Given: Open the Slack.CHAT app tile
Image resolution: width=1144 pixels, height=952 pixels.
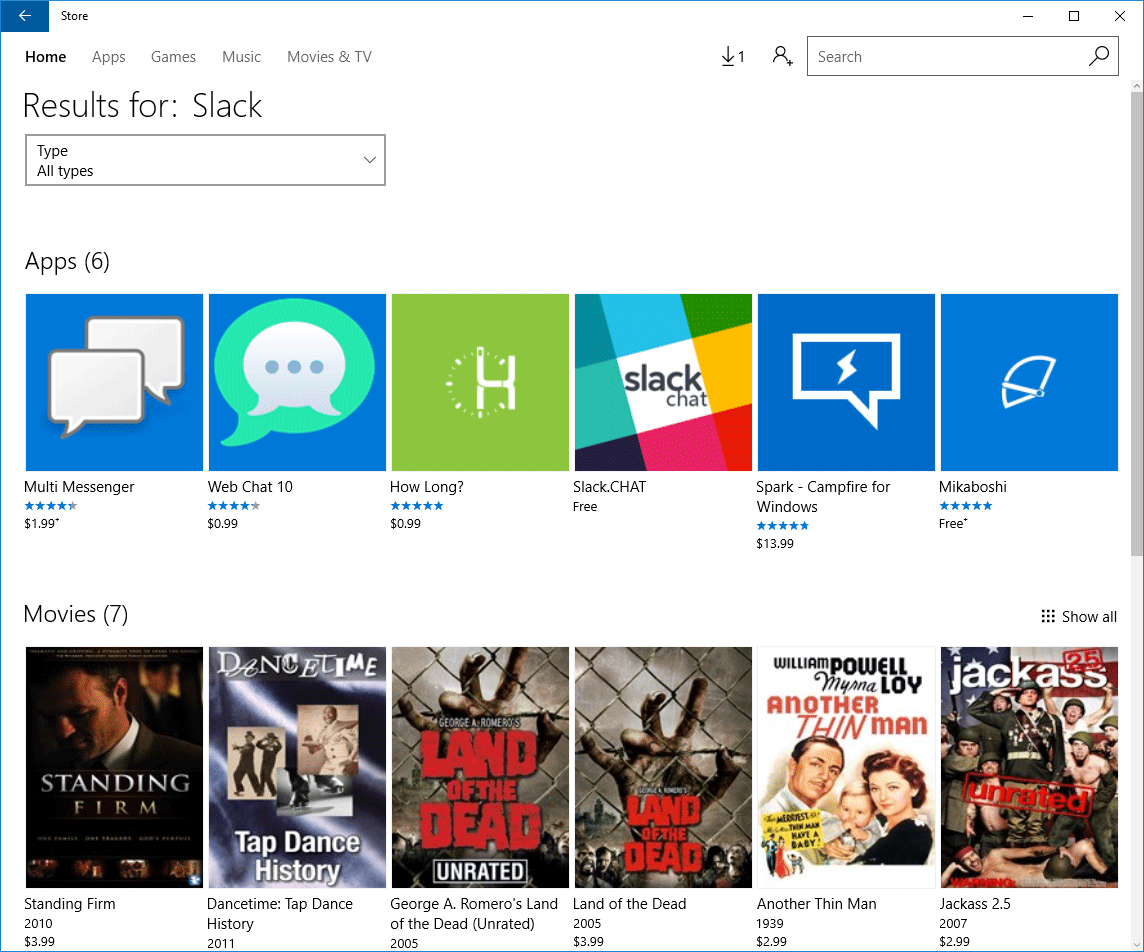Looking at the screenshot, I should (x=663, y=382).
